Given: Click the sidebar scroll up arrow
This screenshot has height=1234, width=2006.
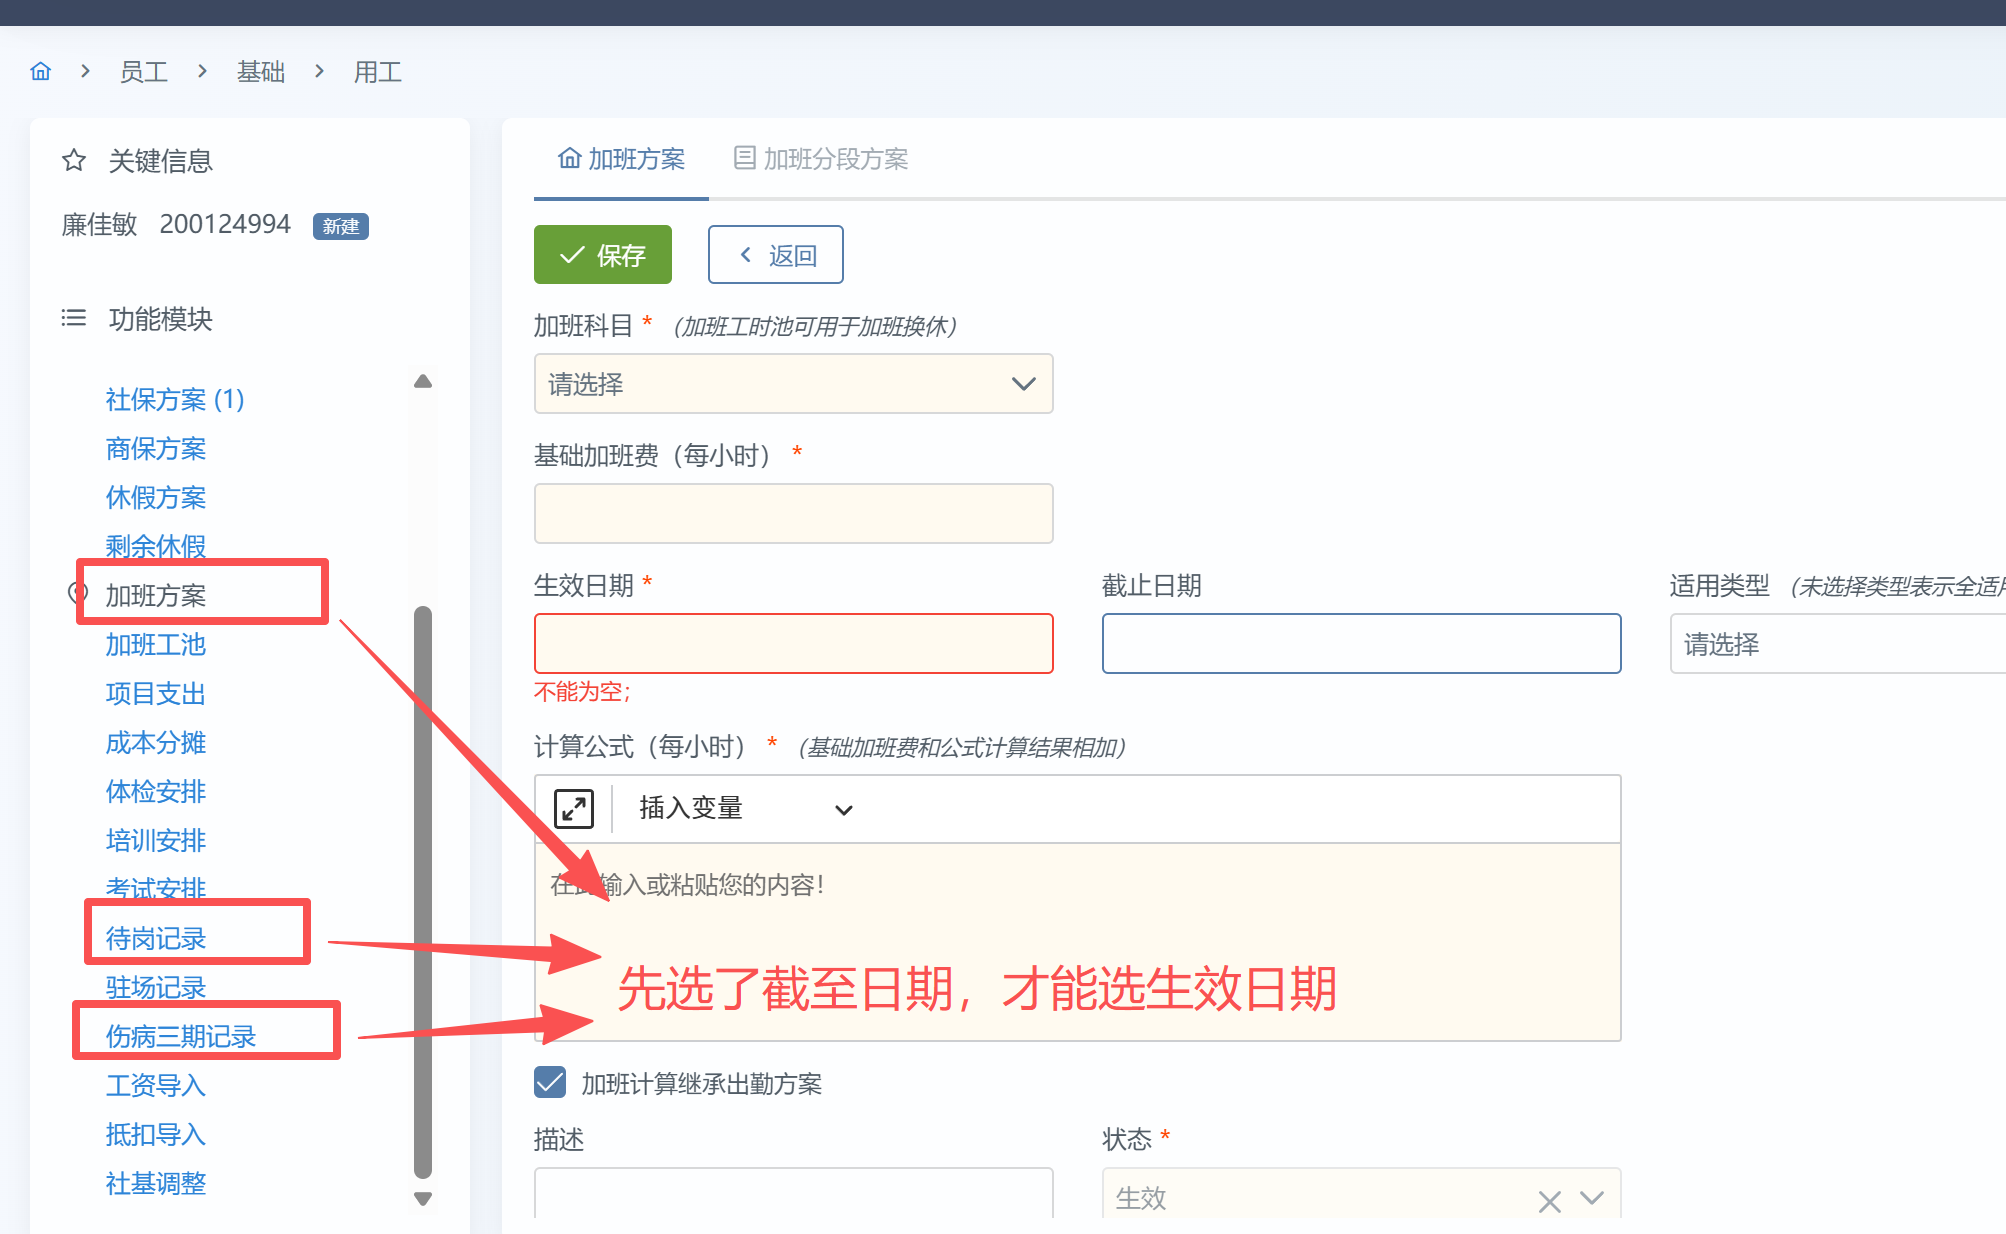Looking at the screenshot, I should pyautogui.click(x=423, y=381).
